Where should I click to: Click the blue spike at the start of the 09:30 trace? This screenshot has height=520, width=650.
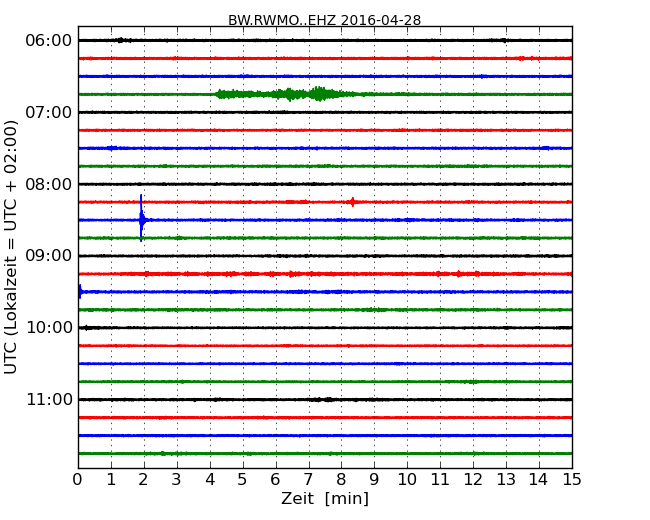(80, 292)
